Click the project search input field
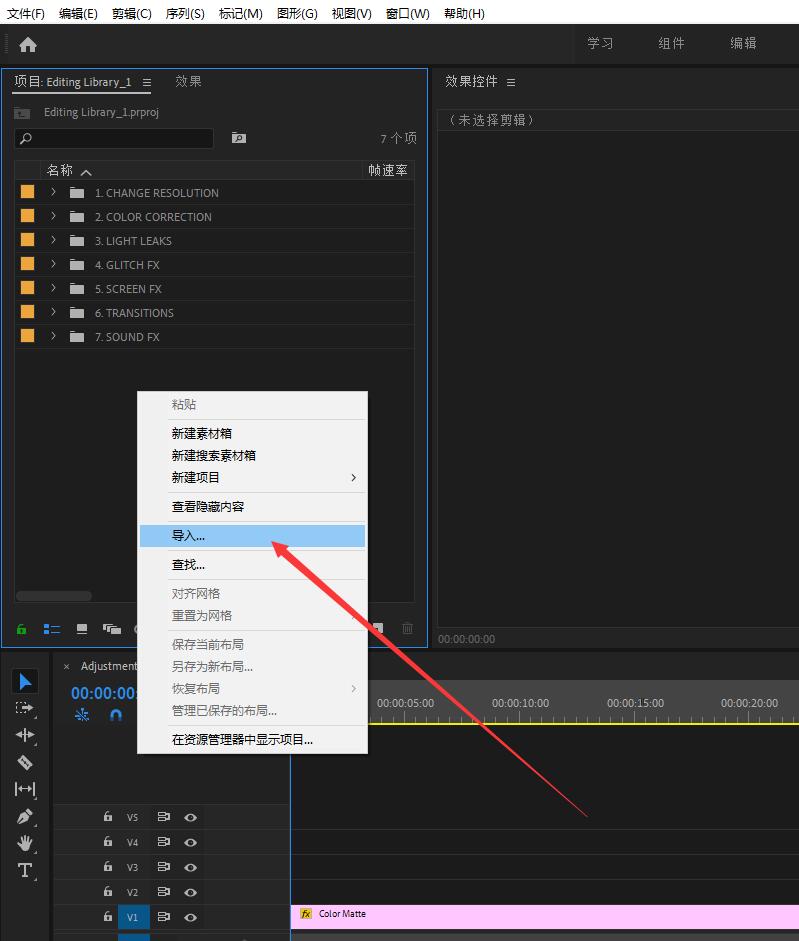 (114, 139)
